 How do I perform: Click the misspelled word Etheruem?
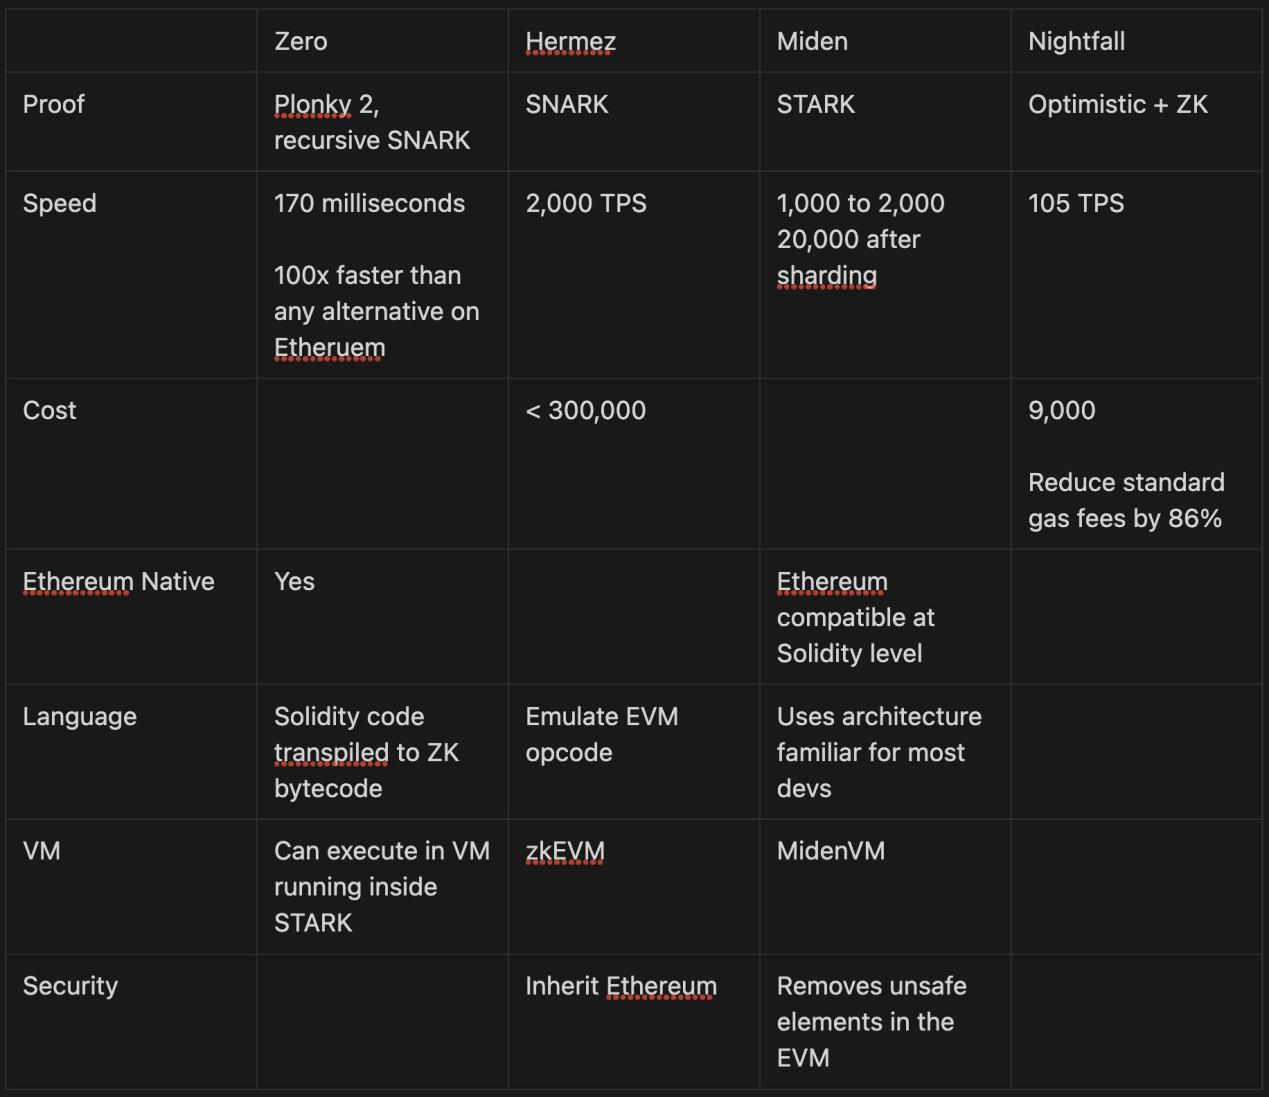tap(329, 347)
